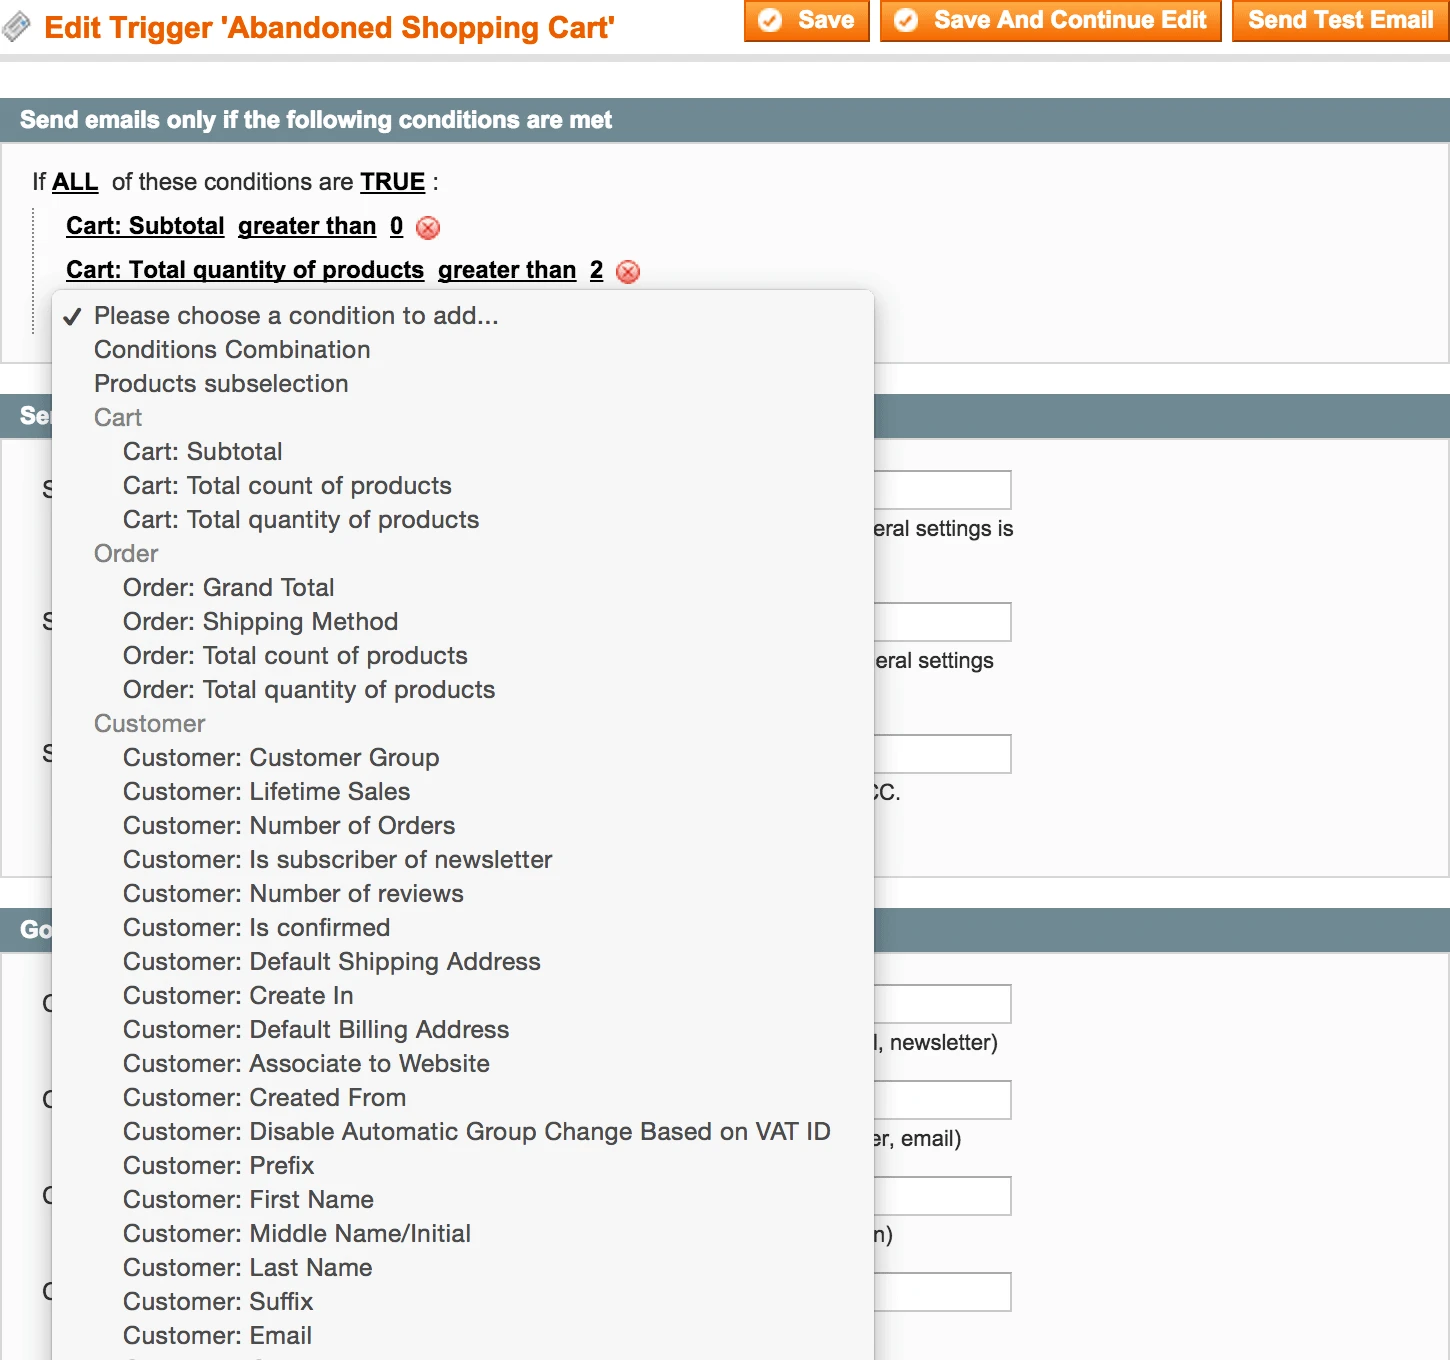Remove the Cart: Subtotal condition
The height and width of the screenshot is (1360, 1450).
click(x=428, y=228)
